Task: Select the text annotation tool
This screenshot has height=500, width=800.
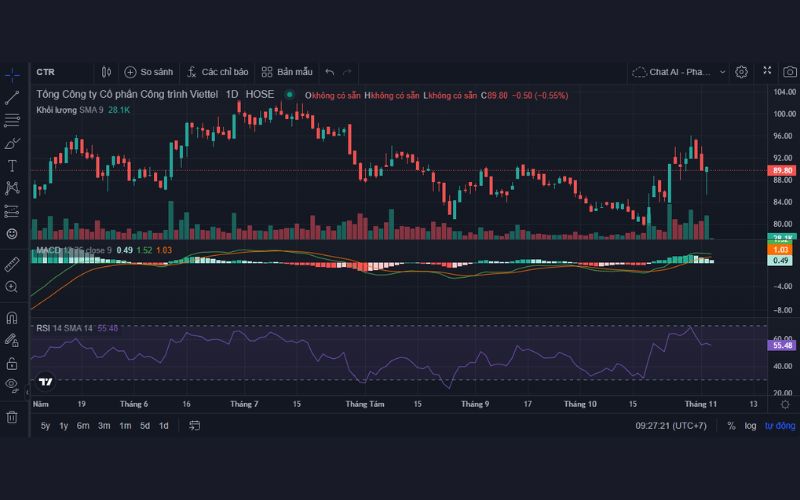Action: (x=12, y=165)
